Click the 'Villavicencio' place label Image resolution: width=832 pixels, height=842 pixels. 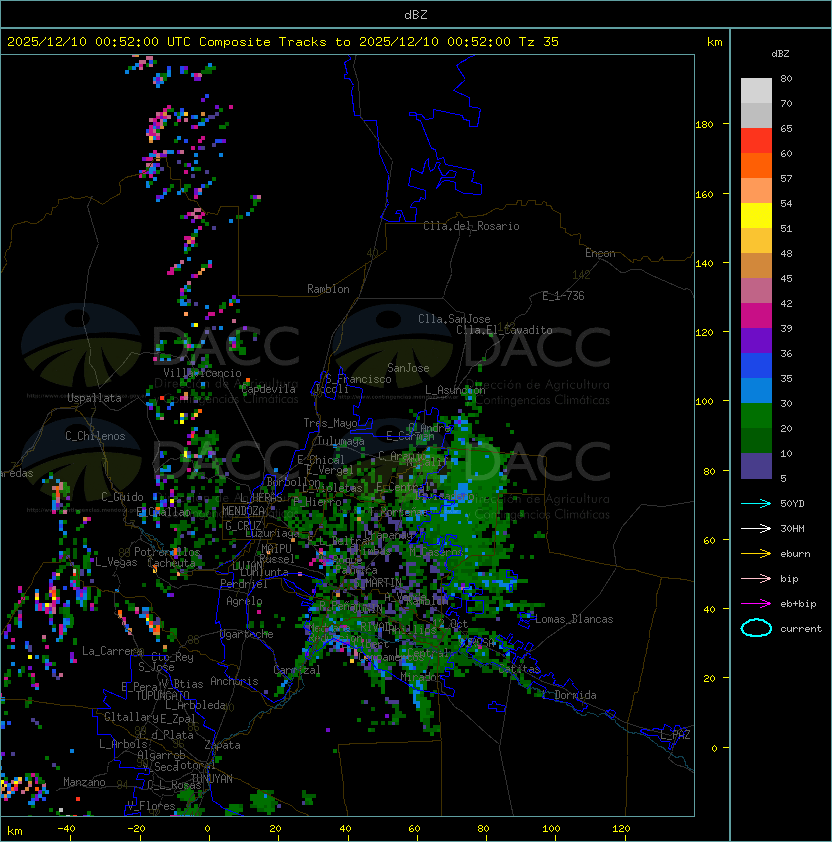pyautogui.click(x=202, y=373)
